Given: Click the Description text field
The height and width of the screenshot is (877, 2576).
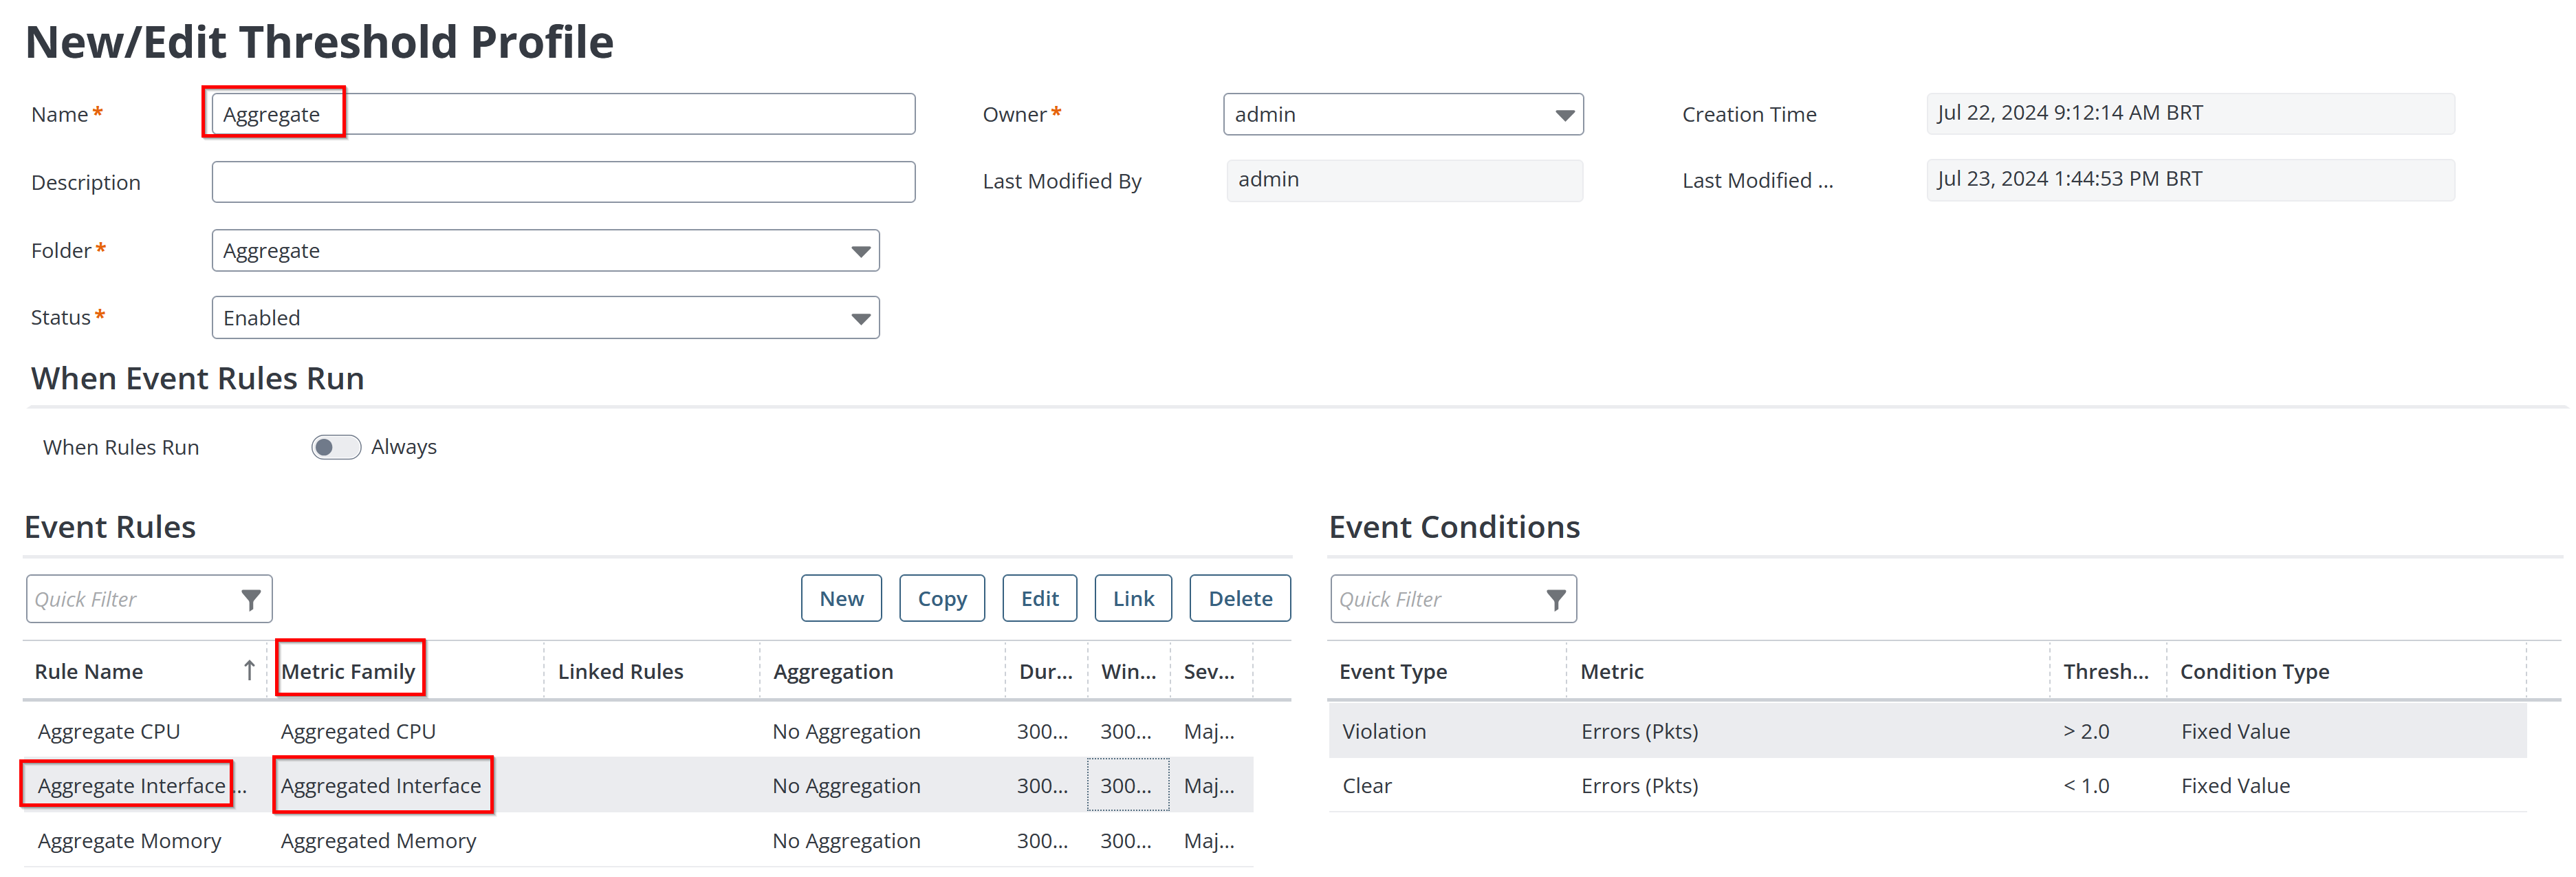Looking at the screenshot, I should pos(562,182).
